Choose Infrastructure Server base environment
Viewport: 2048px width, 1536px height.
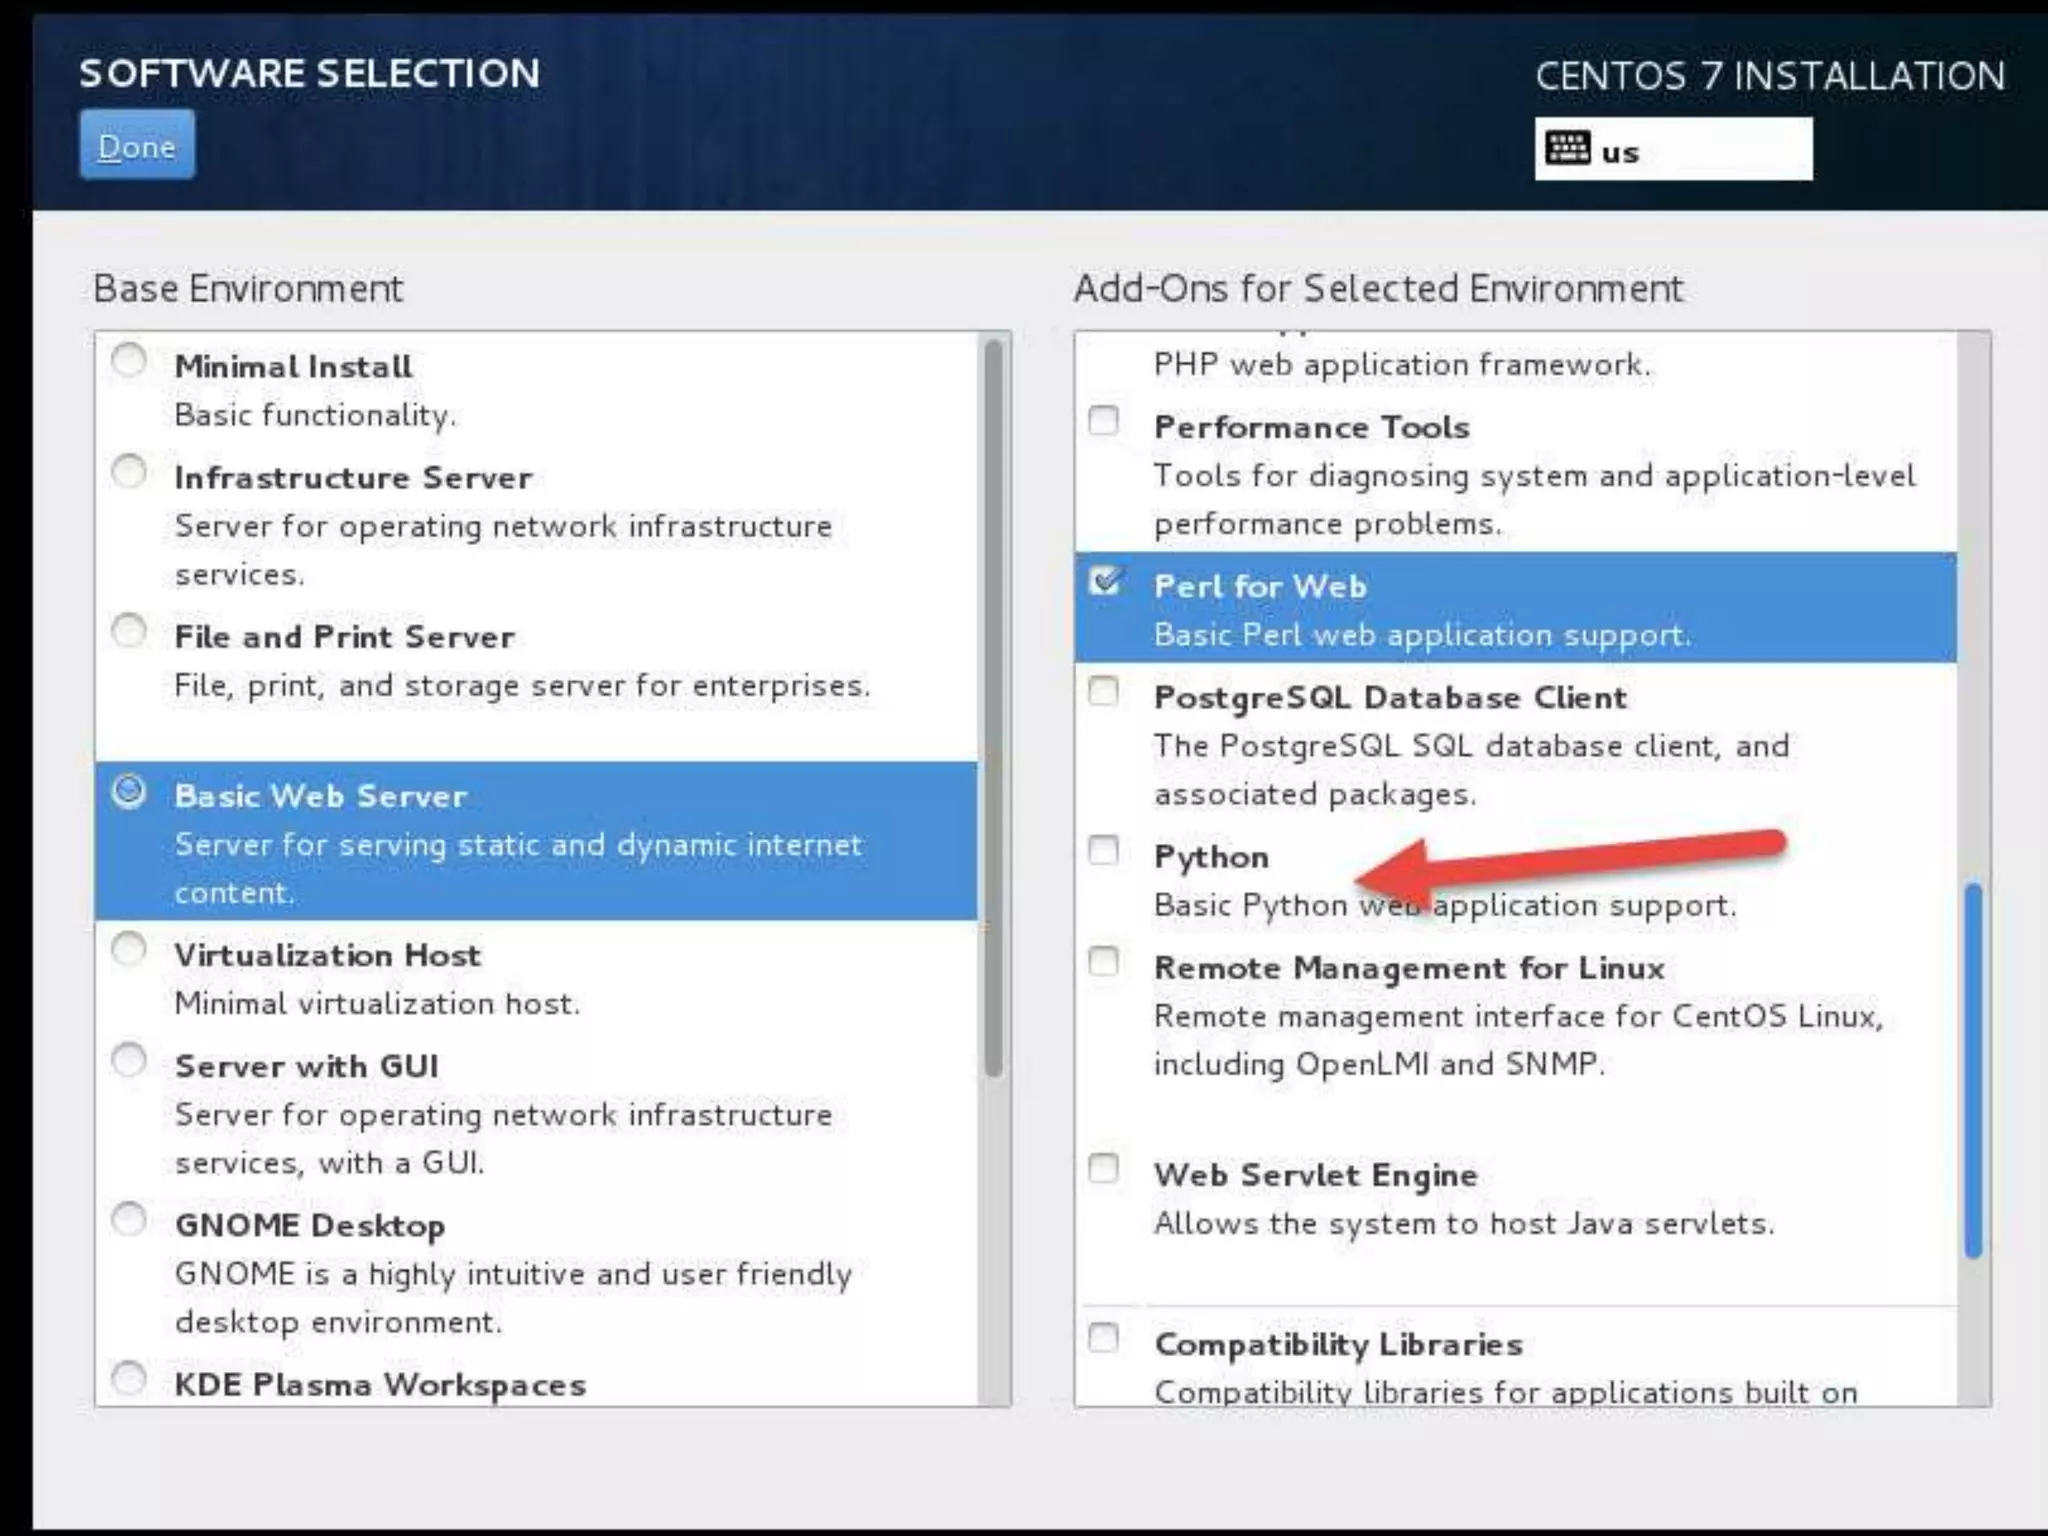129,471
